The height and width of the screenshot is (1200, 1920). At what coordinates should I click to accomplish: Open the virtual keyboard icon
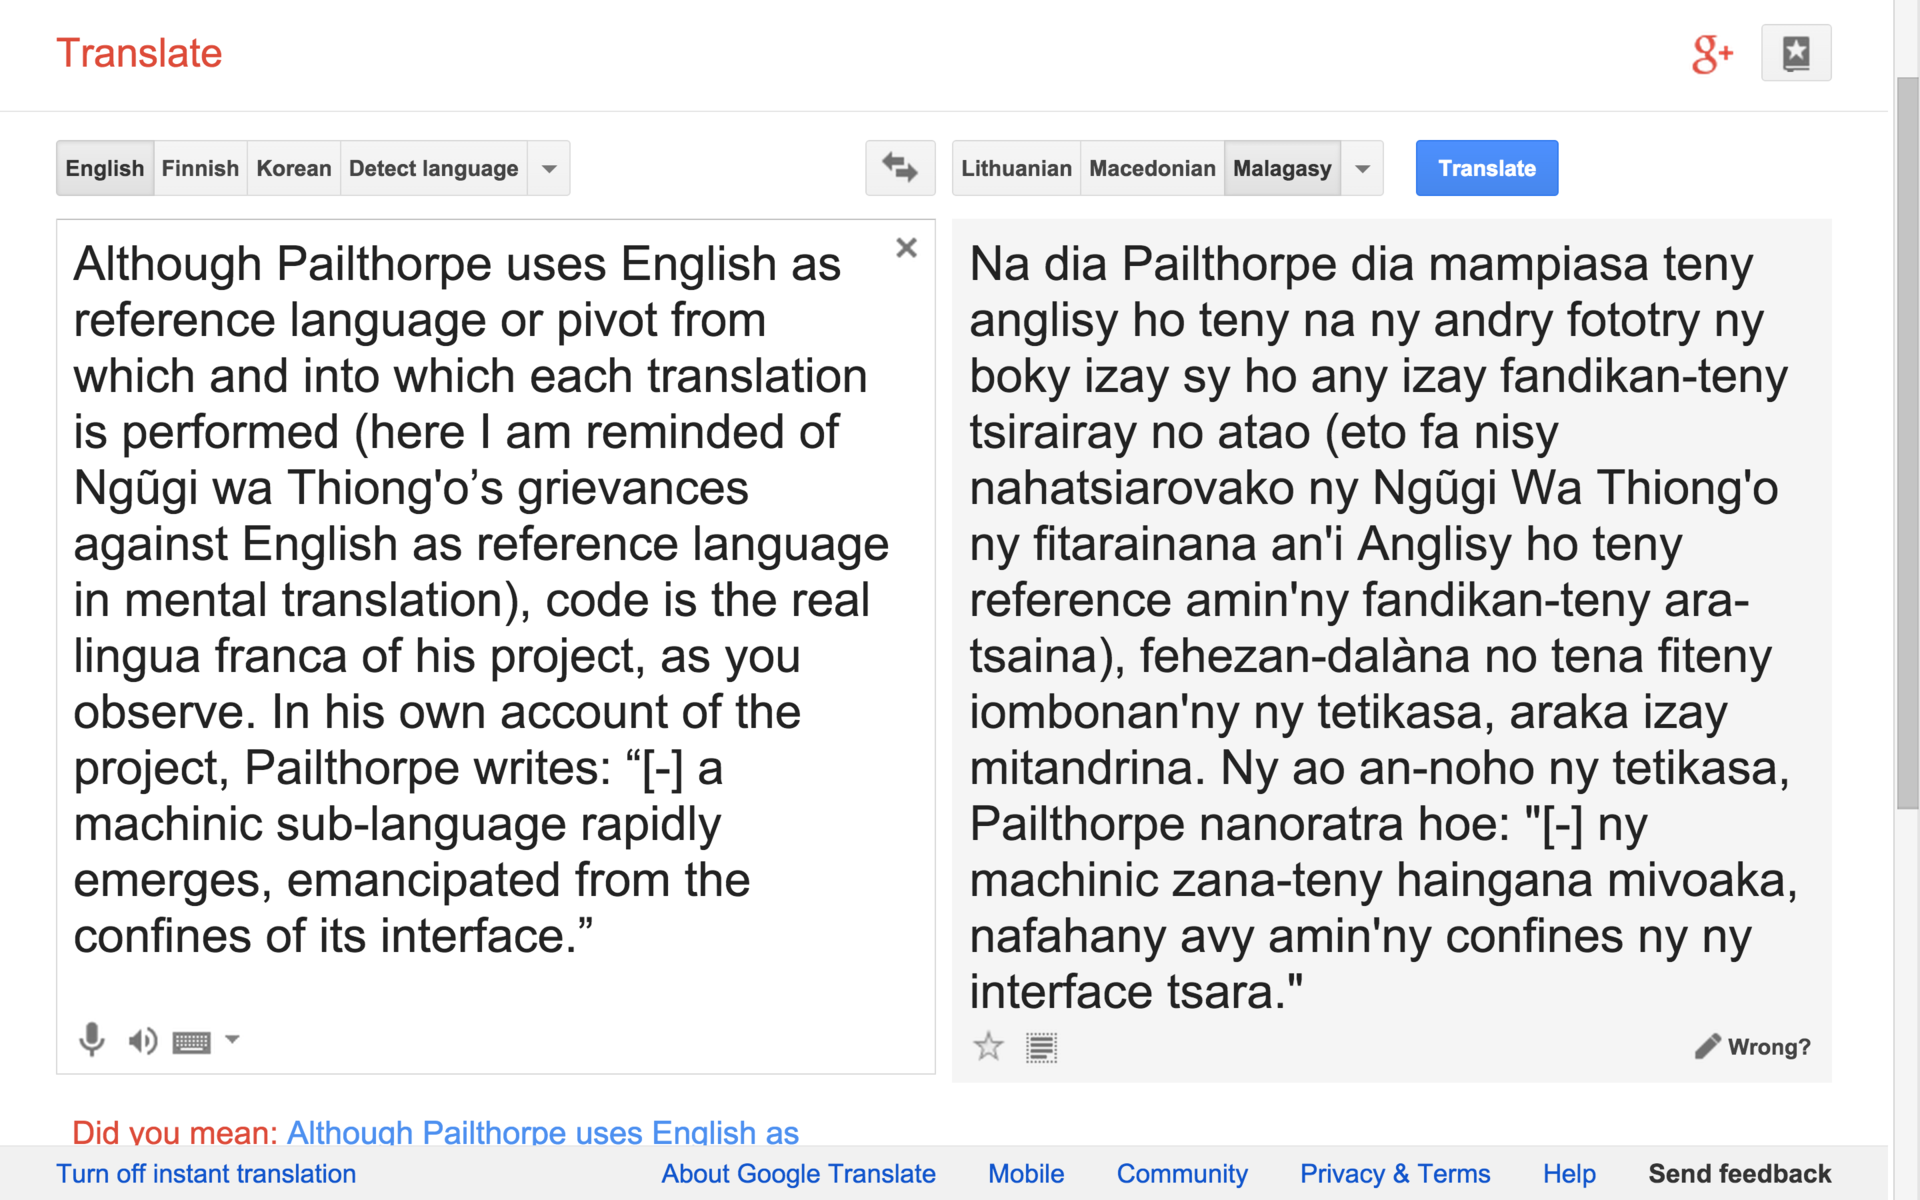pos(191,1043)
